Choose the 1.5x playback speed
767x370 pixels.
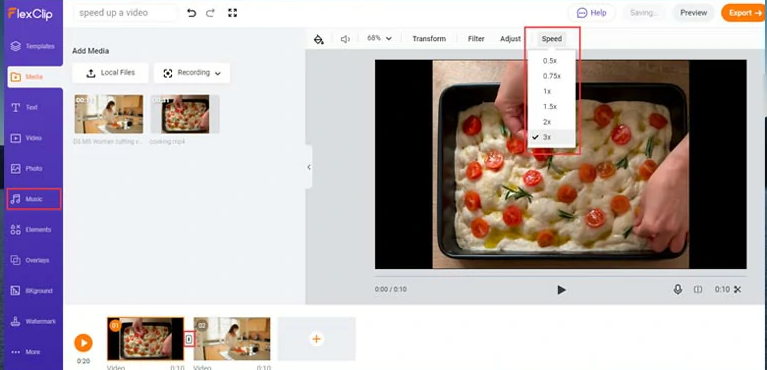click(551, 107)
